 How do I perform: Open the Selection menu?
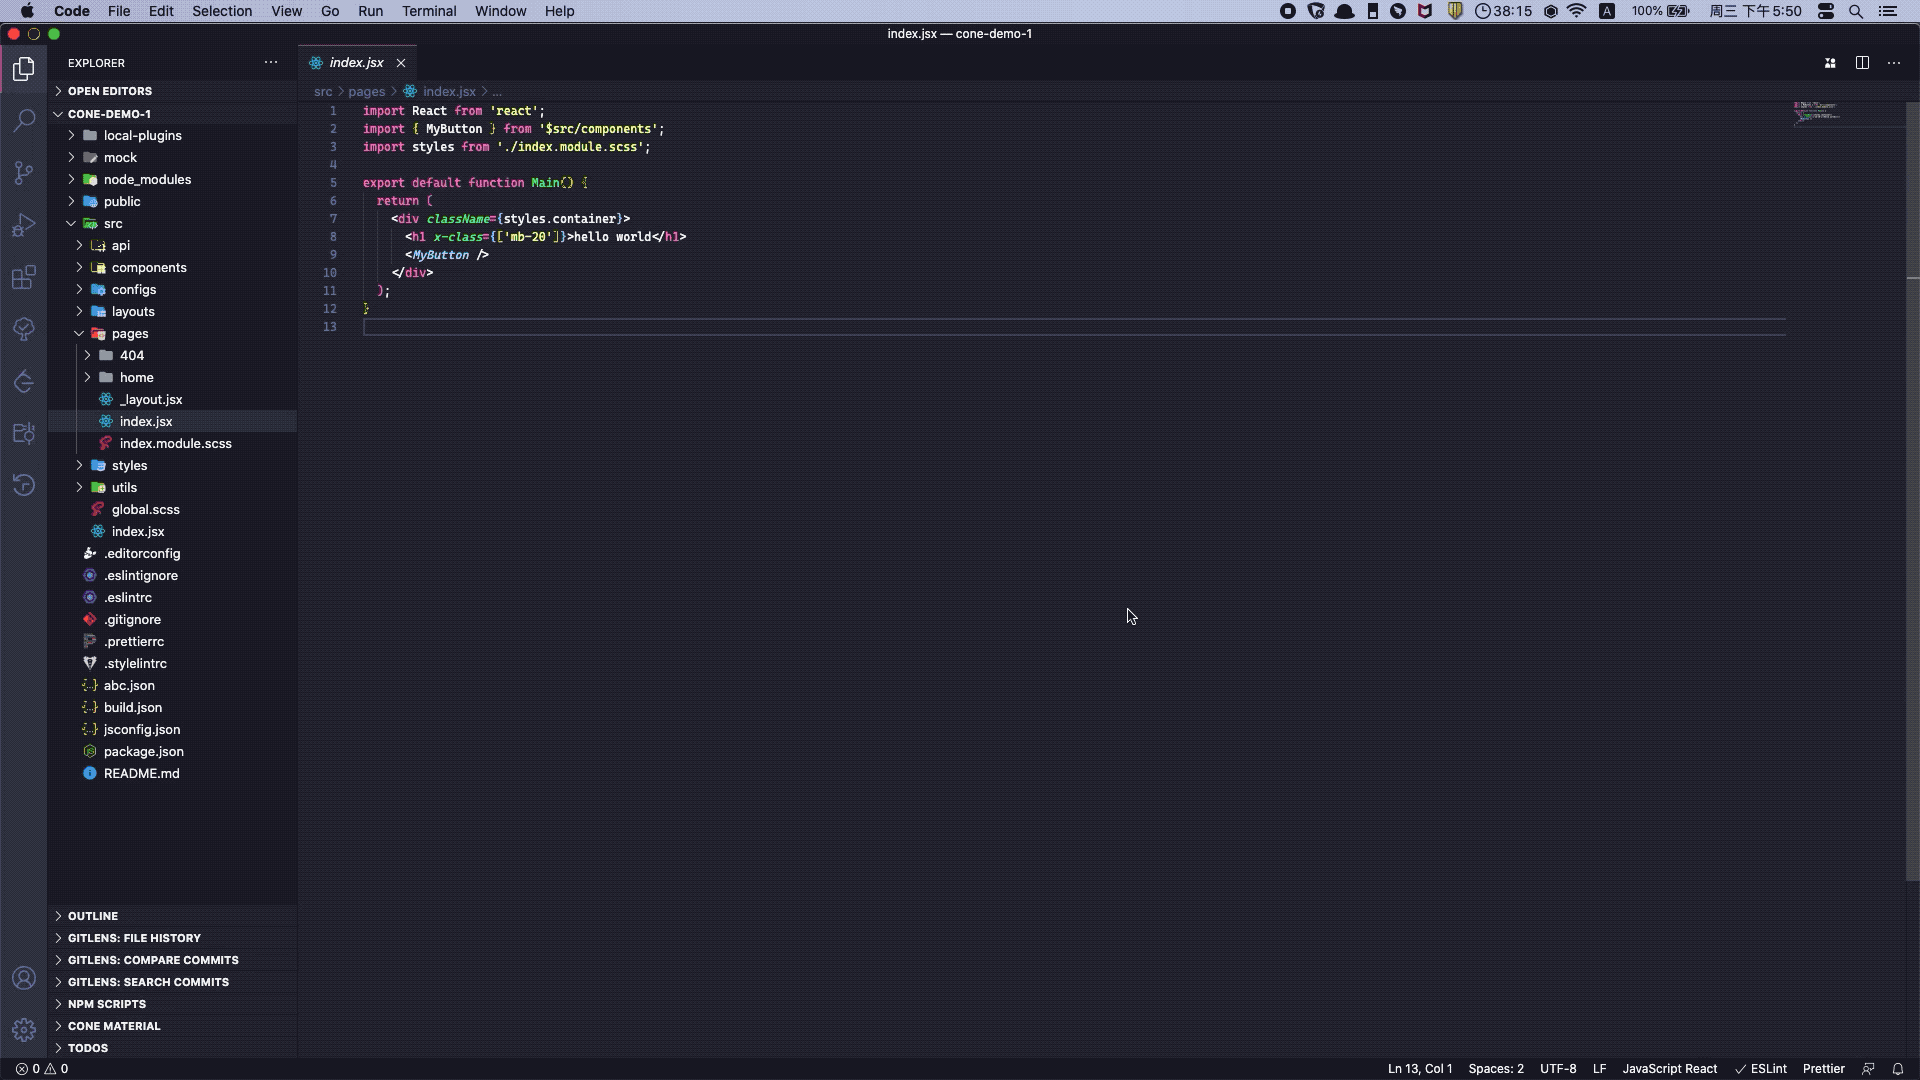tap(222, 11)
